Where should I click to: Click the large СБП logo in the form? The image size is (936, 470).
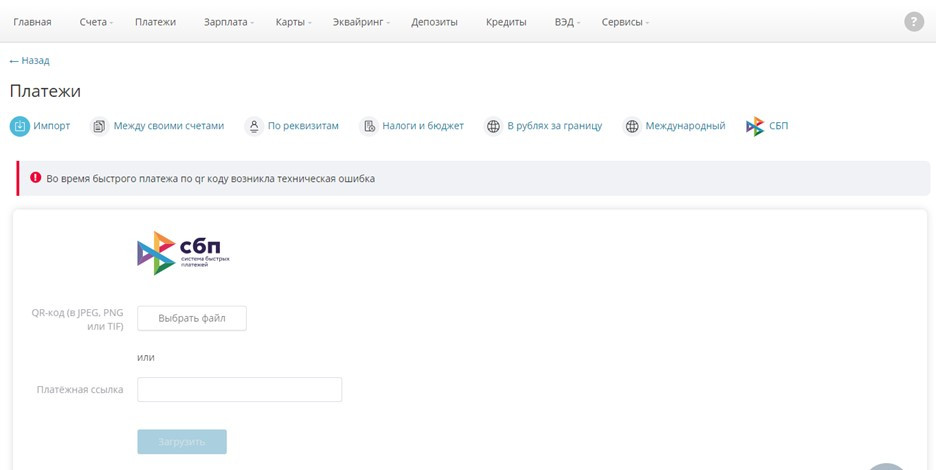point(183,253)
